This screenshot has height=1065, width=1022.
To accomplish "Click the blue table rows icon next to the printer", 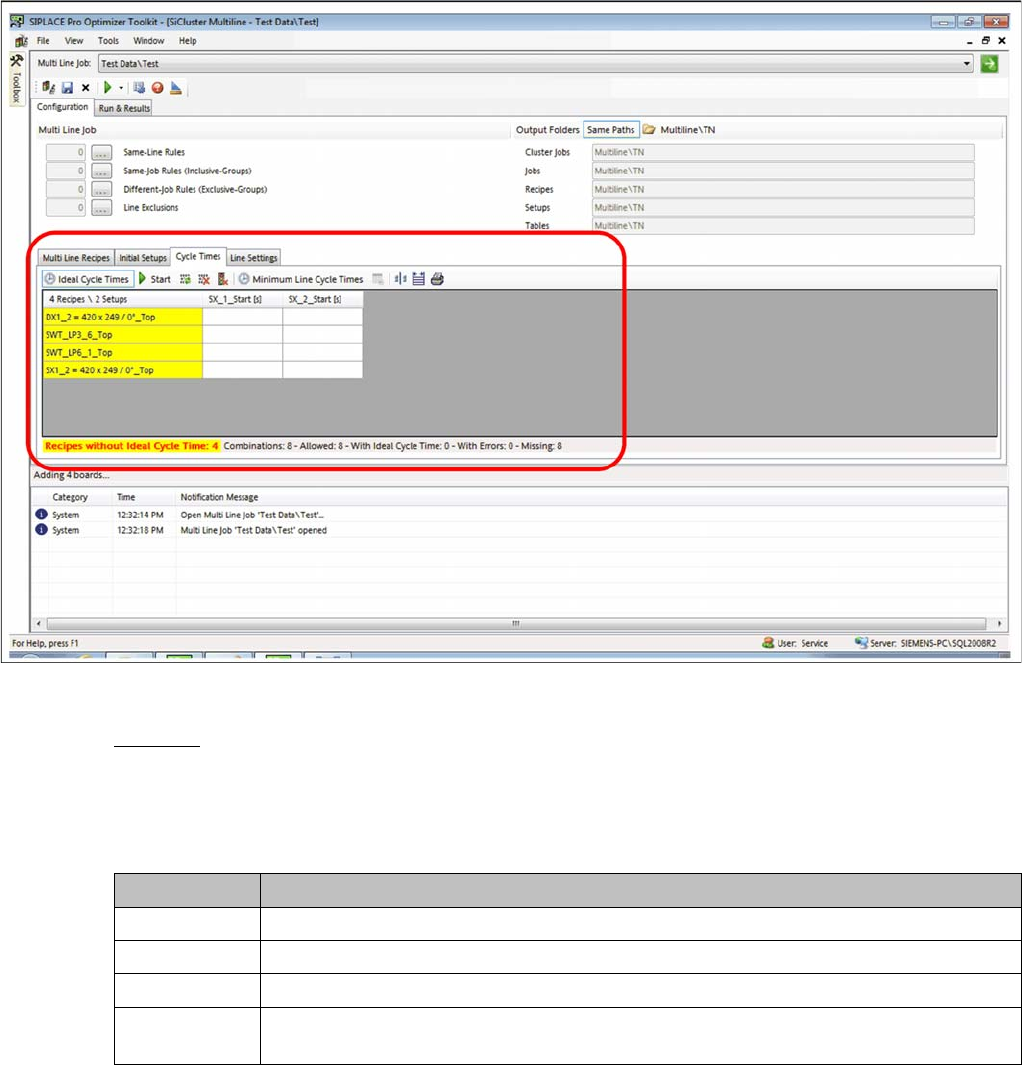I will pyautogui.click(x=419, y=279).
